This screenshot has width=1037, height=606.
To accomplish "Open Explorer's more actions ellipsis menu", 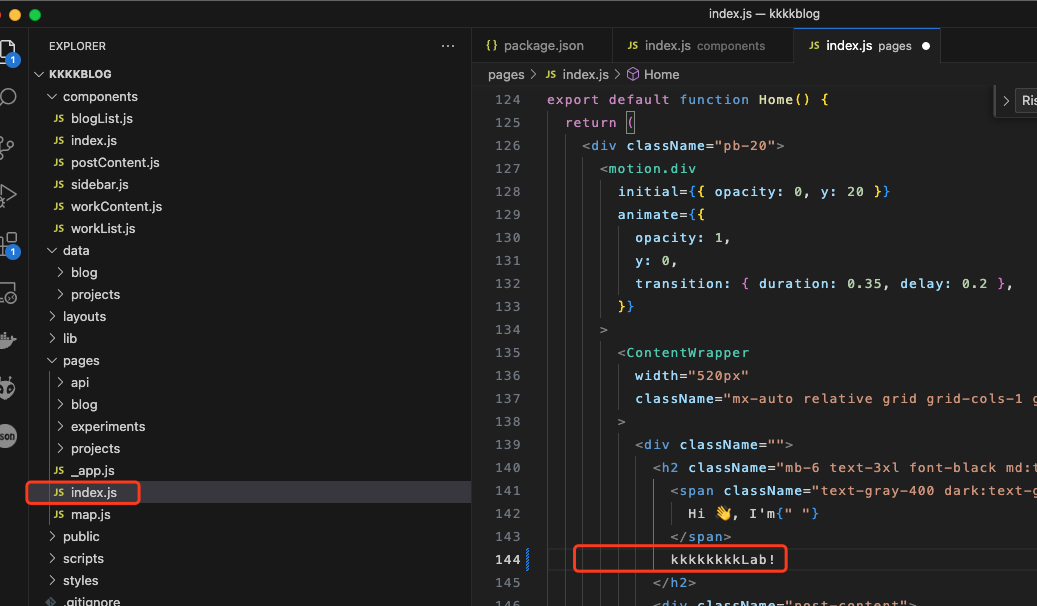I will 447,46.
